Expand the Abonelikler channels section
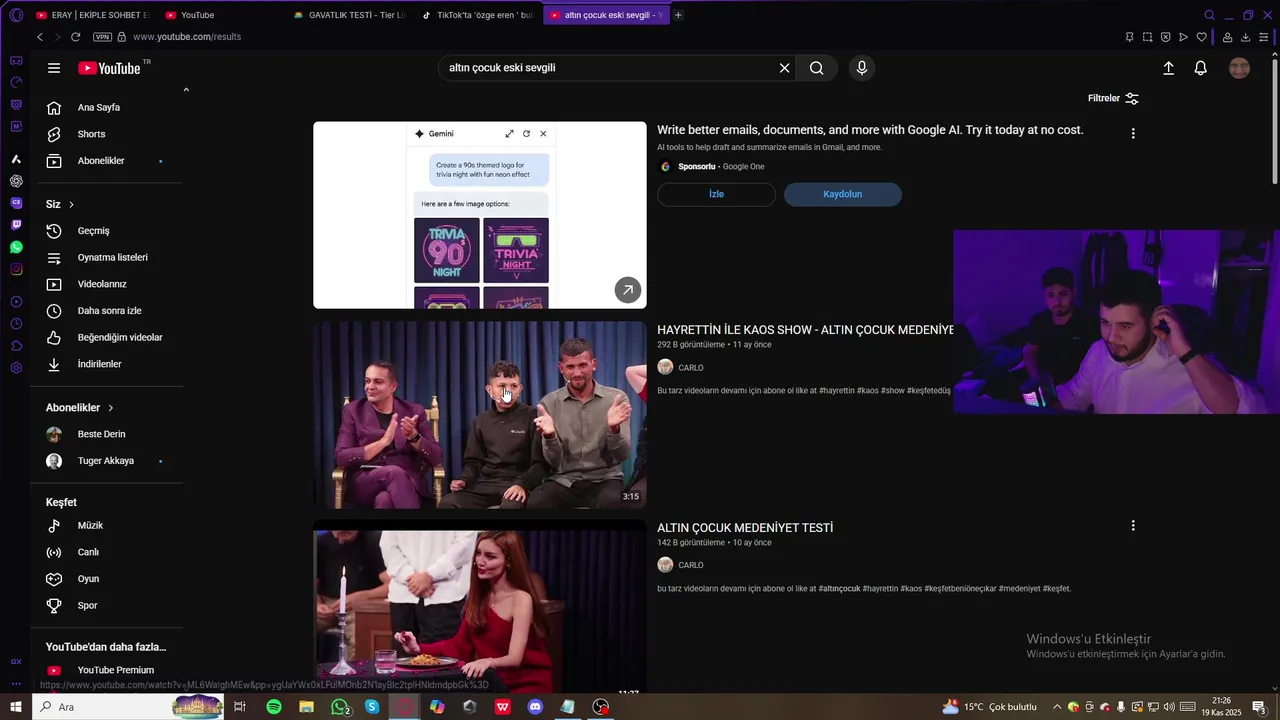1280x720 pixels. pyautogui.click(x=80, y=408)
